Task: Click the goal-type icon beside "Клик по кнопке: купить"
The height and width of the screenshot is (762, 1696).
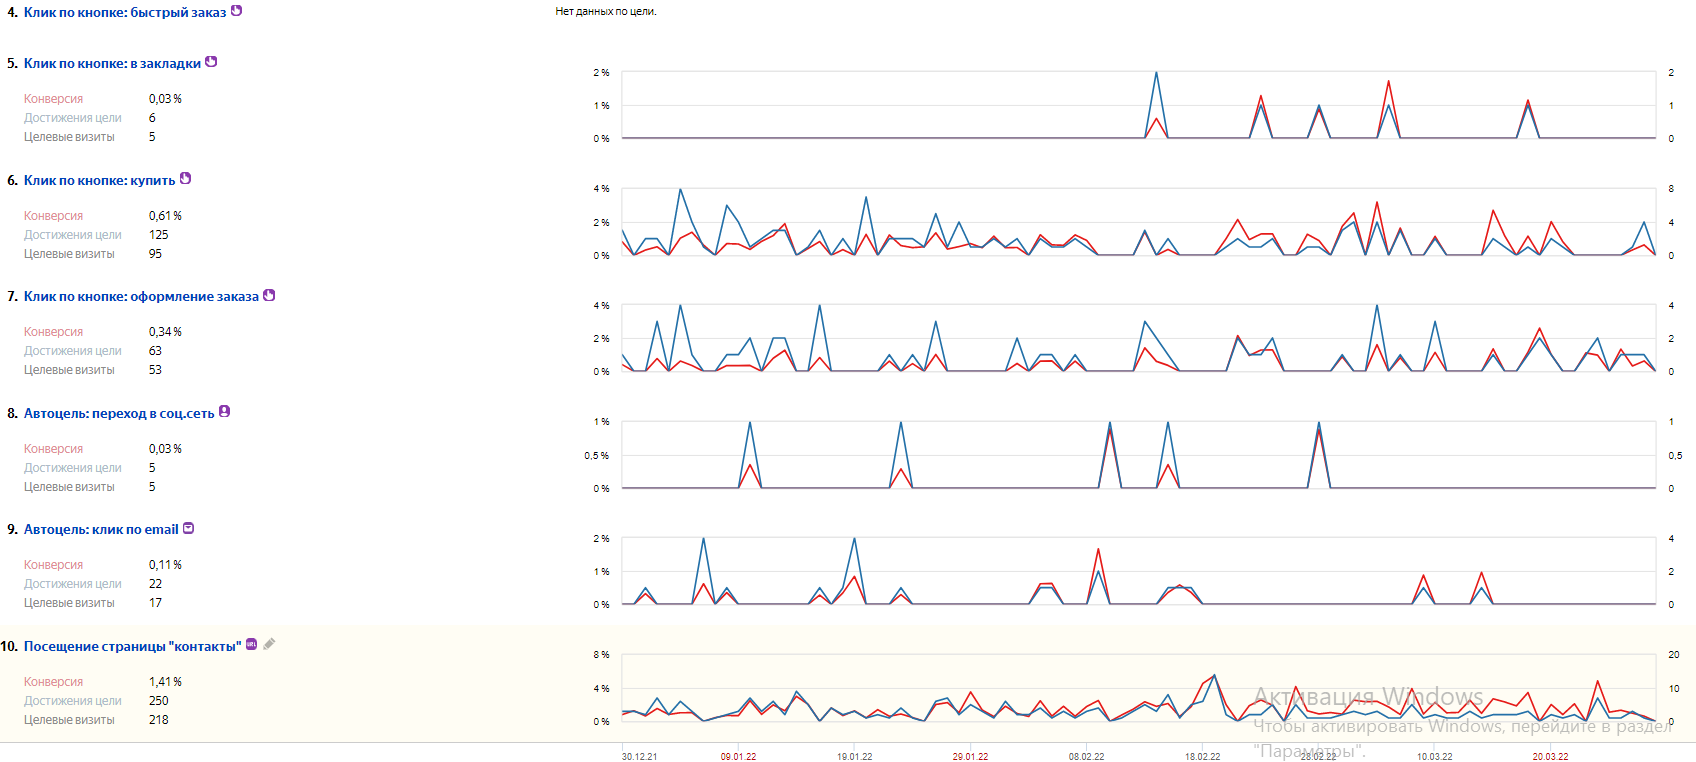Action: pyautogui.click(x=185, y=179)
